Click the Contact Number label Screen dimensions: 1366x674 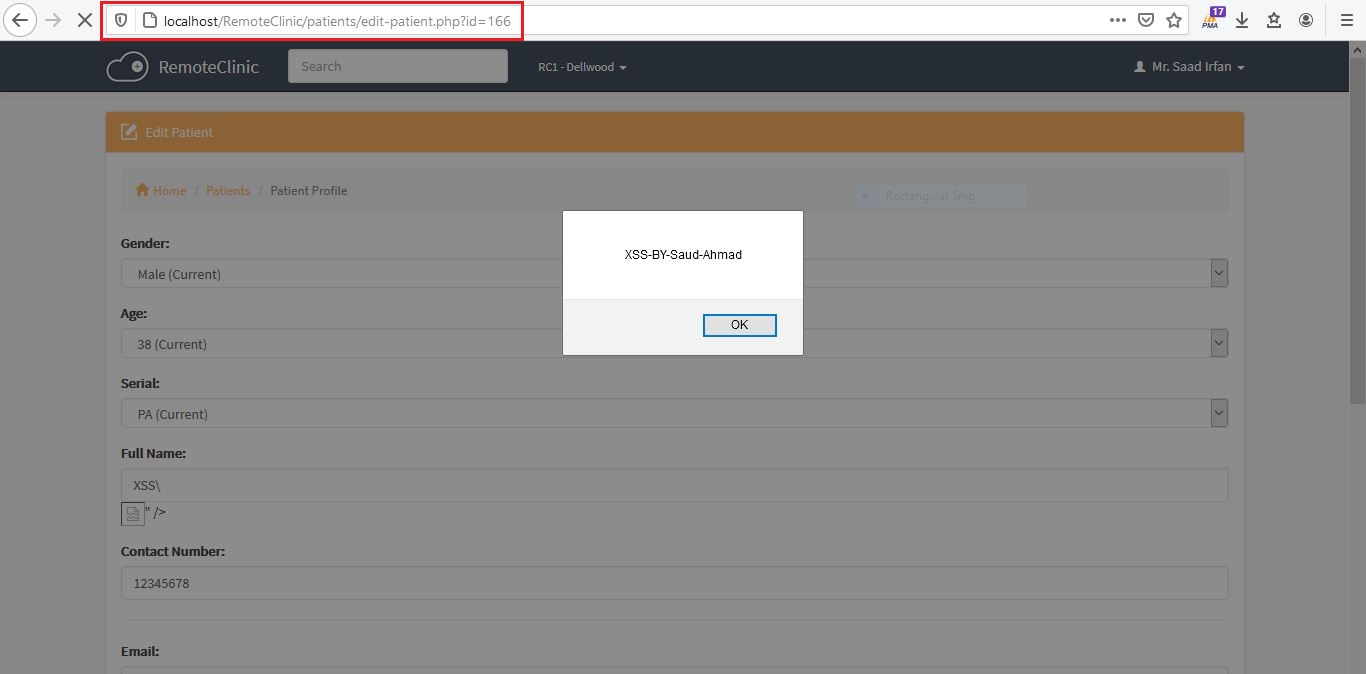(173, 551)
